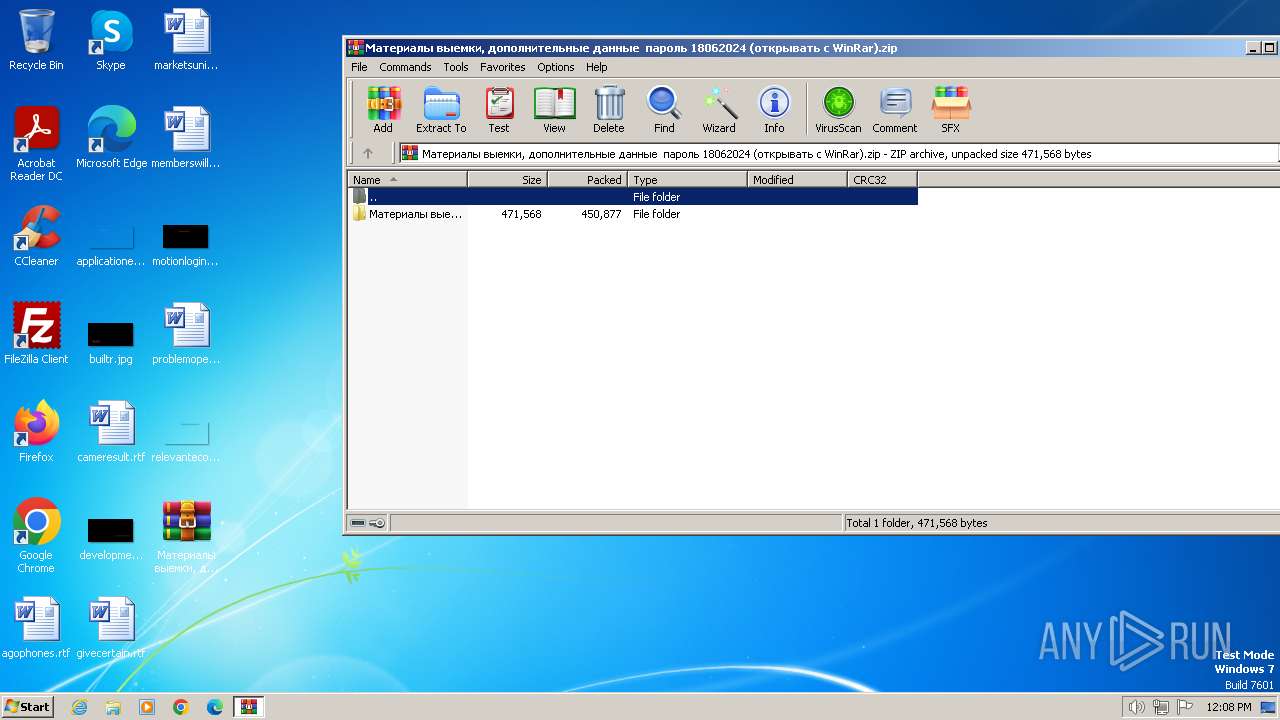Sort by Type column header

pyautogui.click(x=688, y=180)
